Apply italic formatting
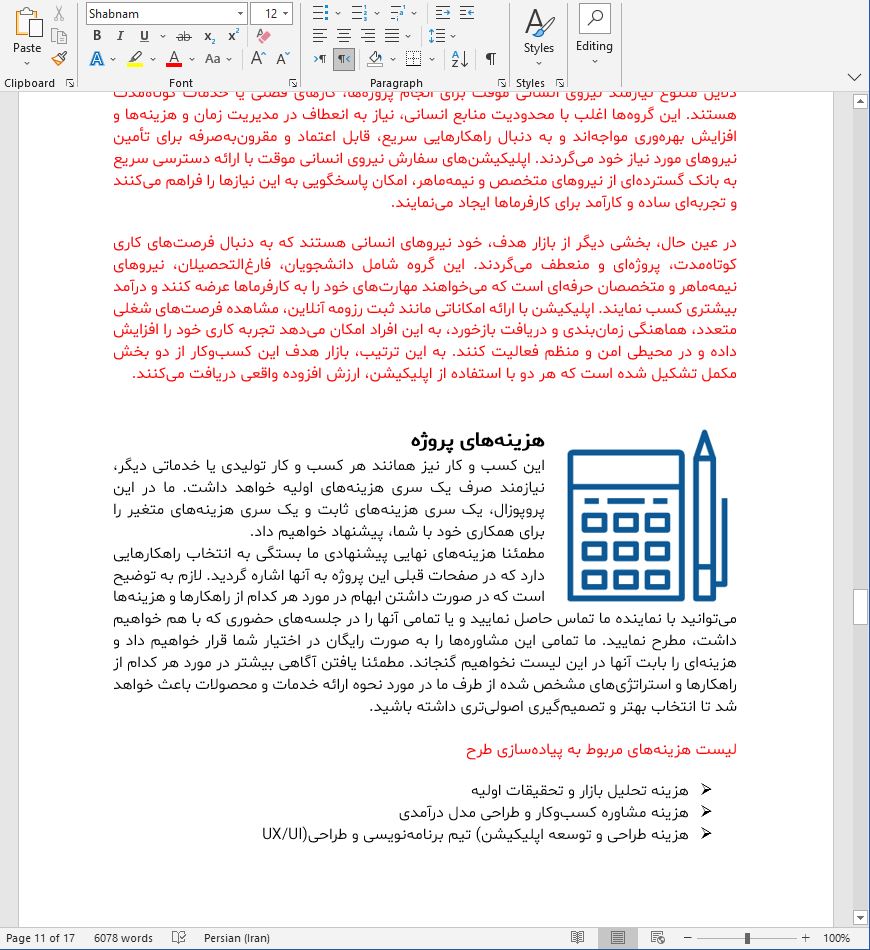Viewport: 870px width, 950px height. click(118, 36)
